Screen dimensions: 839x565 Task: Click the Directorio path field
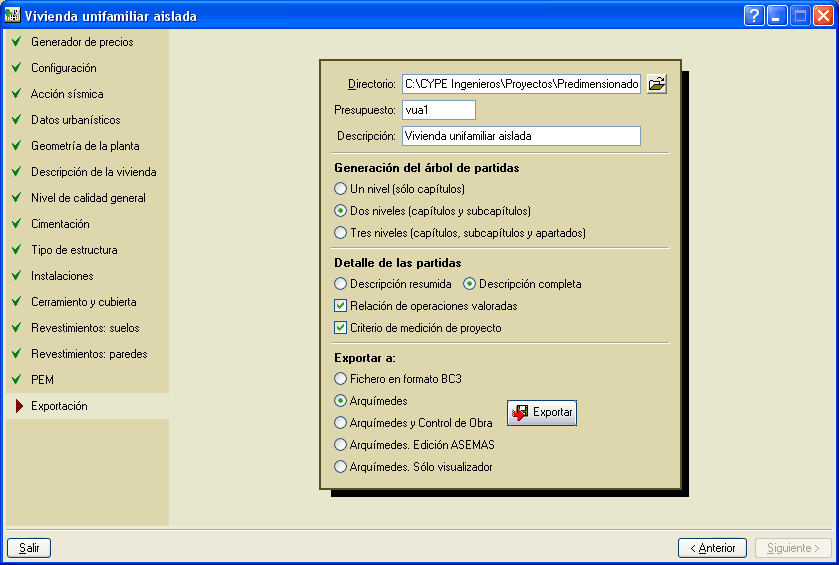pyautogui.click(x=521, y=84)
